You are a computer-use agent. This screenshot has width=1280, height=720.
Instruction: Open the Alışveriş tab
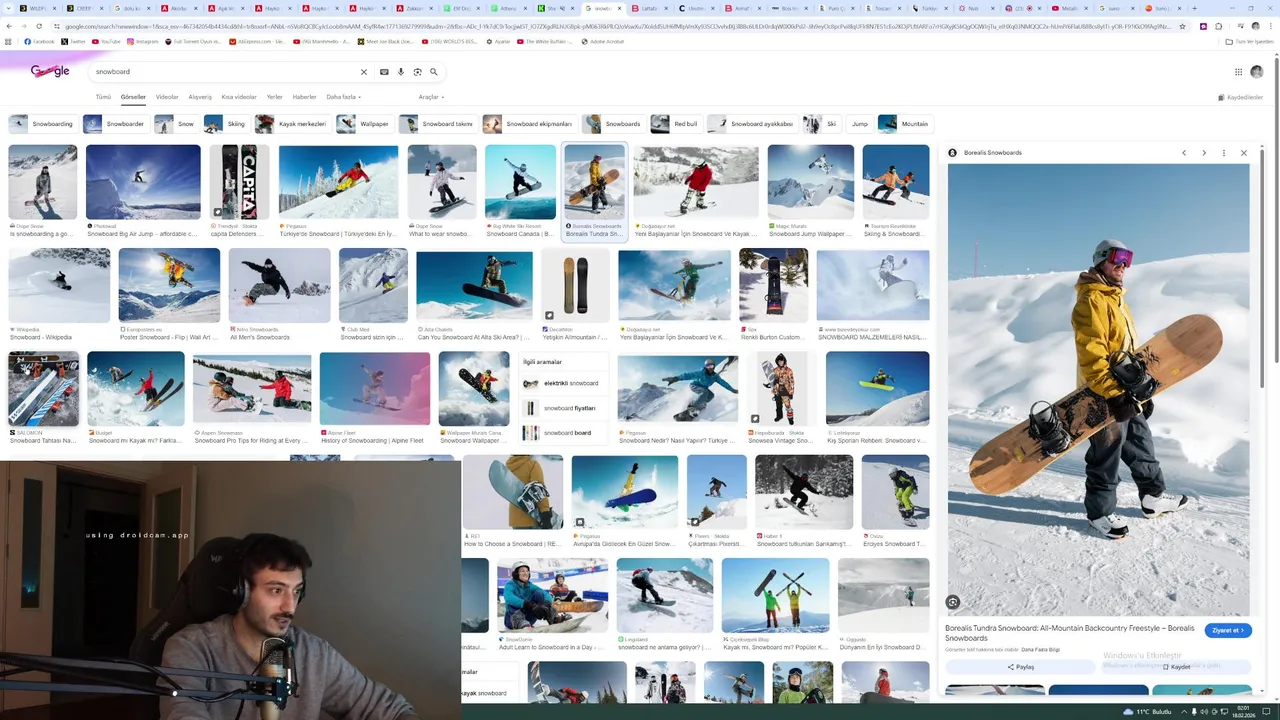(x=200, y=97)
